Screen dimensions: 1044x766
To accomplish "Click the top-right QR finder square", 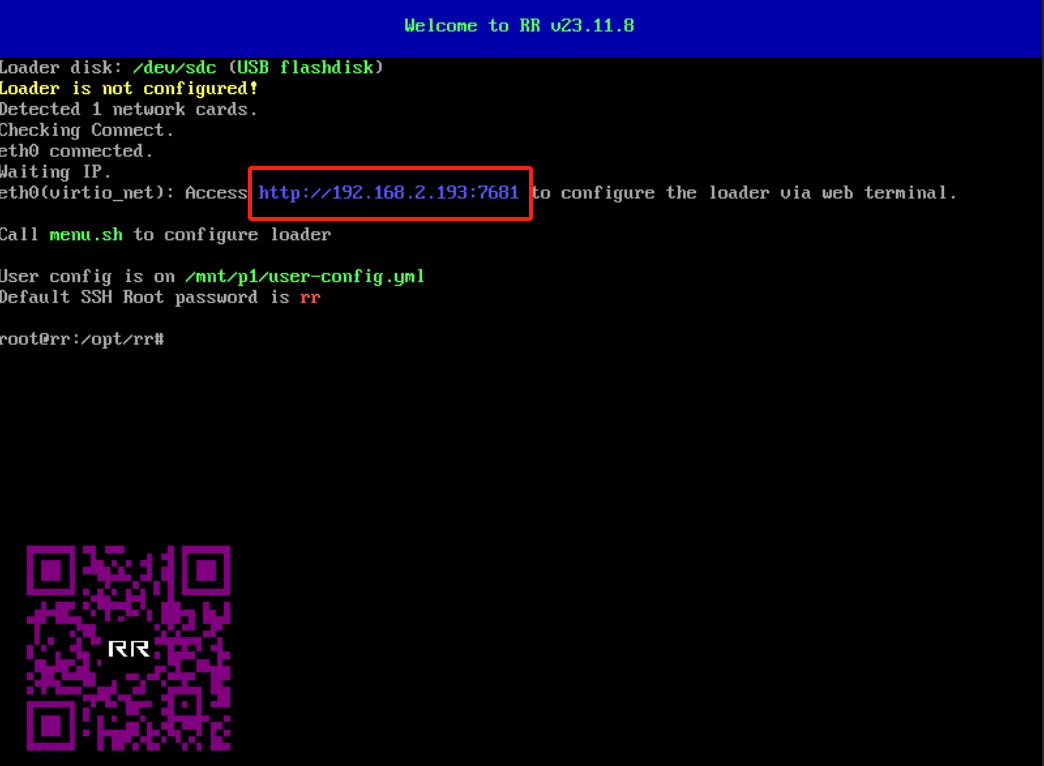I will [x=206, y=570].
